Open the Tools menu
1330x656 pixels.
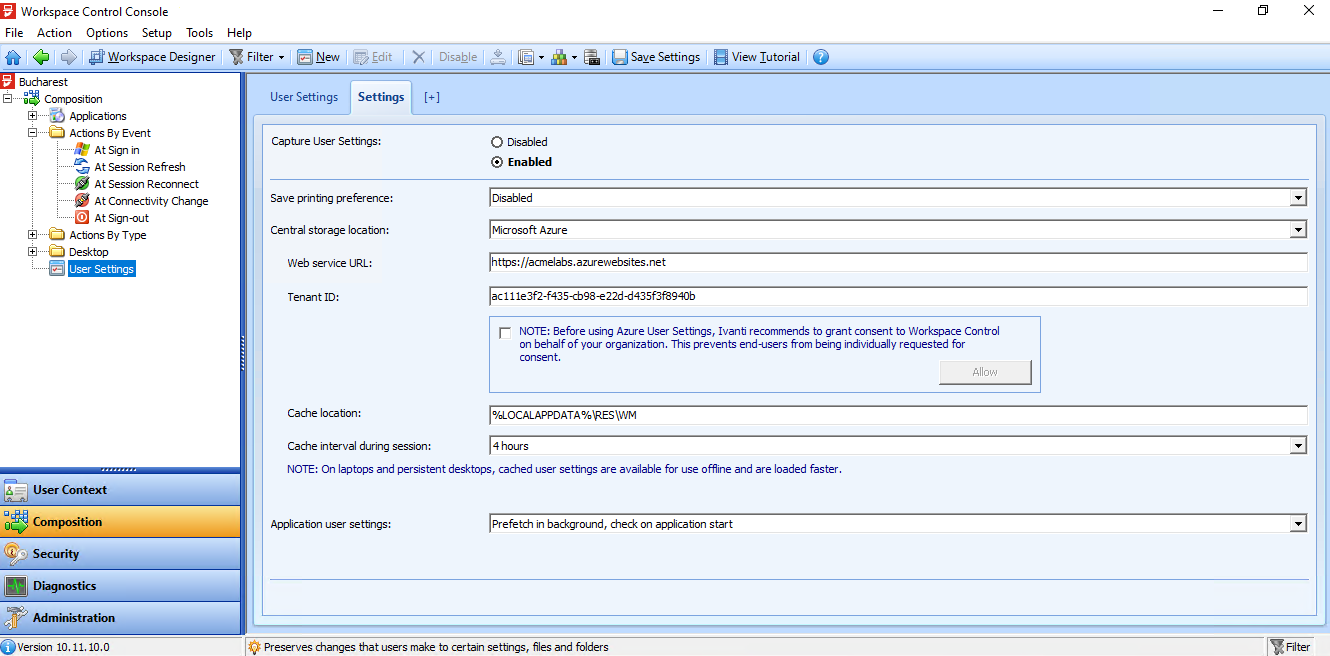point(199,32)
